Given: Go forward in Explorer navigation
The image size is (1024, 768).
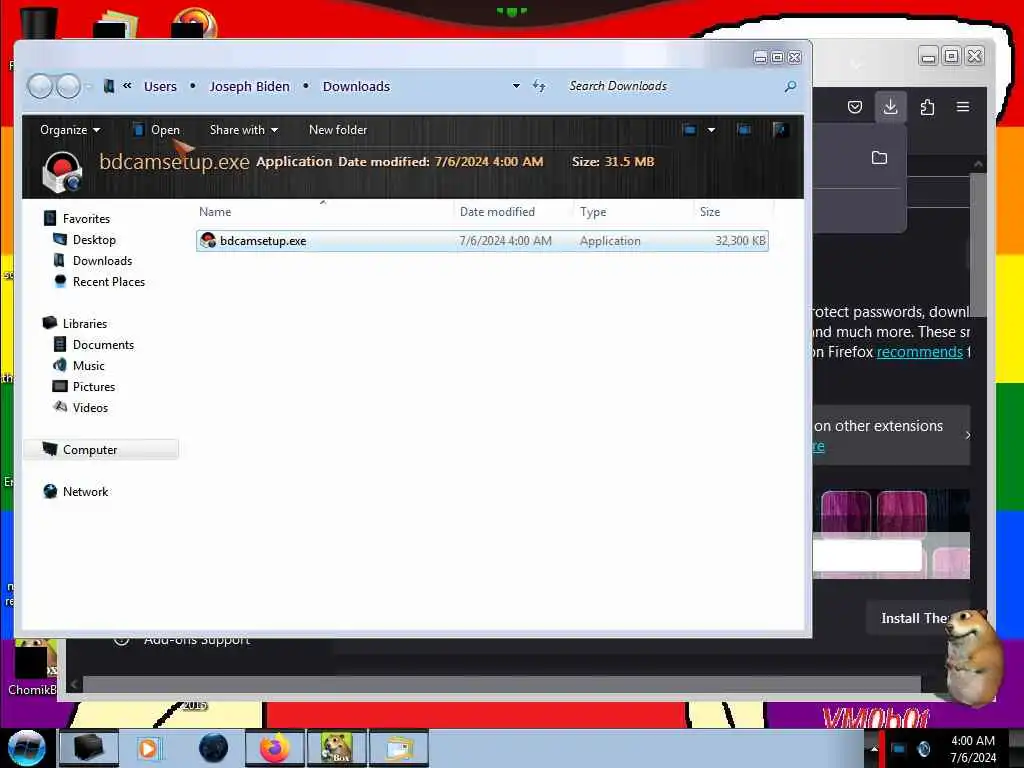Looking at the screenshot, I should click(x=68, y=86).
